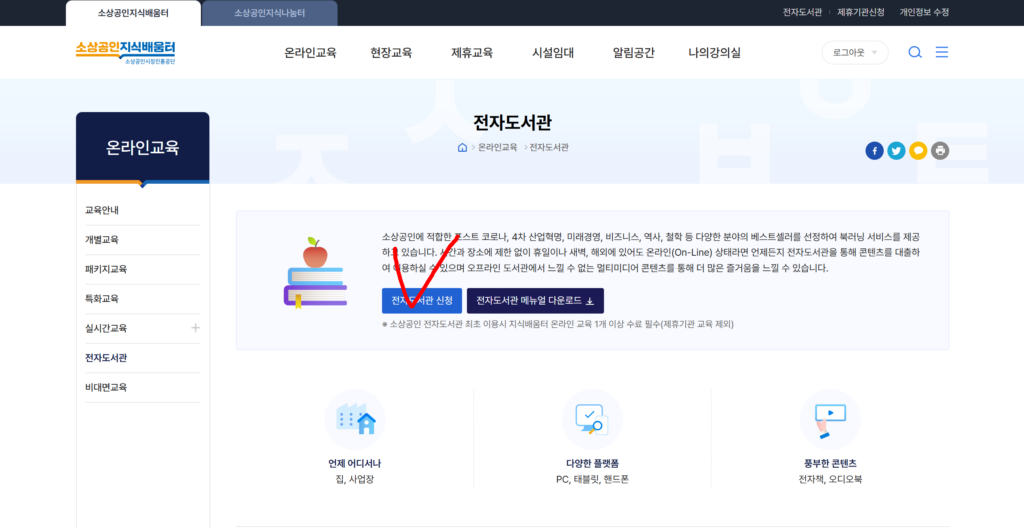Select 실시간교육 in sidebar
This screenshot has height=528, width=1024.
coord(106,328)
